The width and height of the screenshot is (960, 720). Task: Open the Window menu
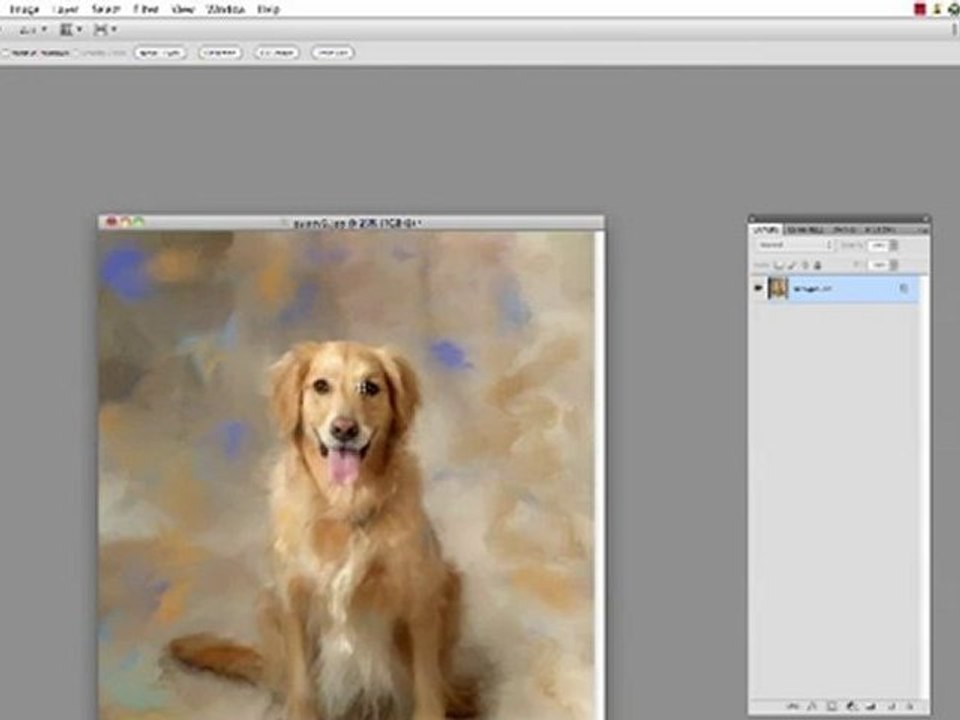point(225,9)
